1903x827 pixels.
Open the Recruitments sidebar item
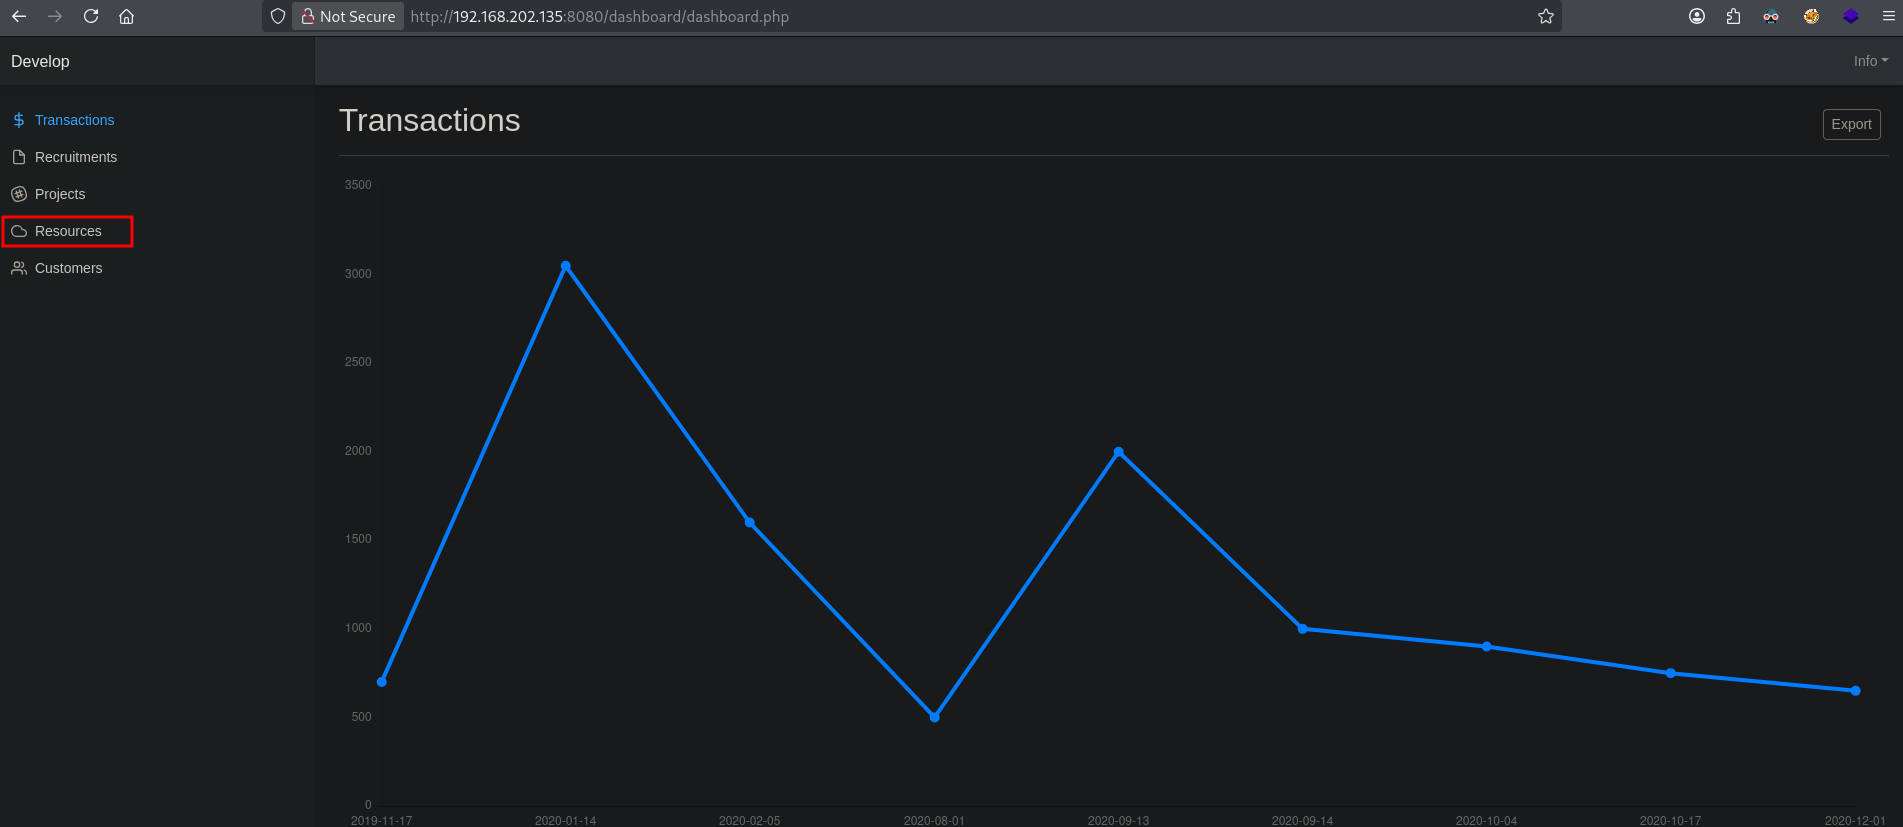point(76,157)
